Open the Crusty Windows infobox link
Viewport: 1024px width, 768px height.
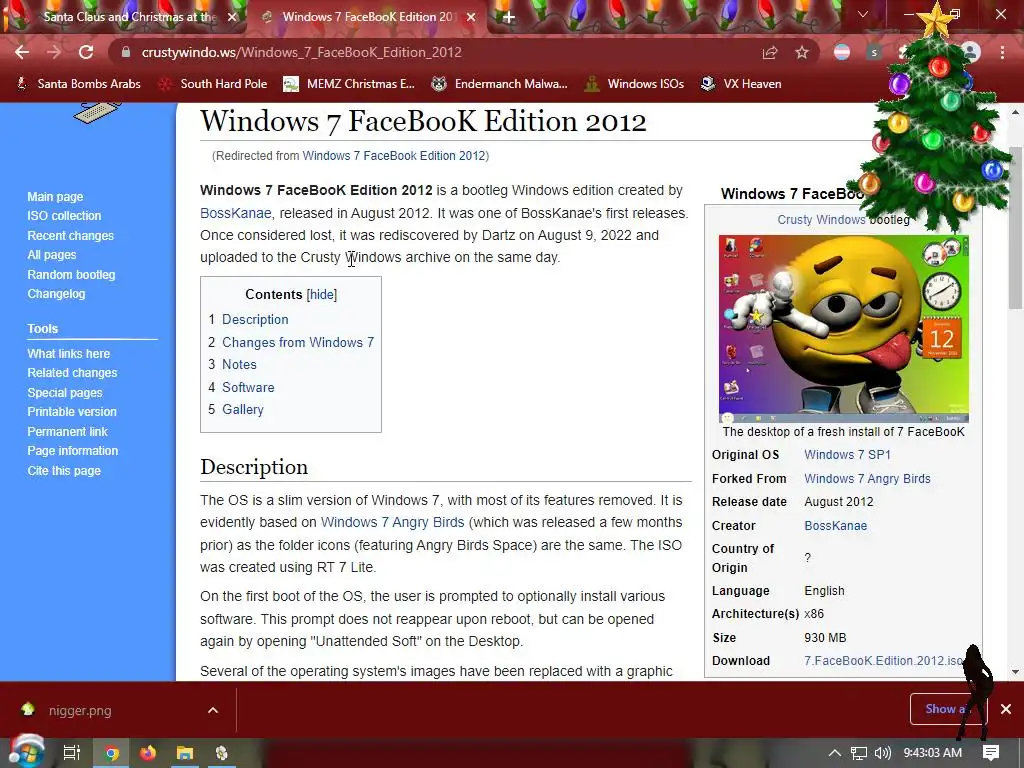(x=821, y=219)
